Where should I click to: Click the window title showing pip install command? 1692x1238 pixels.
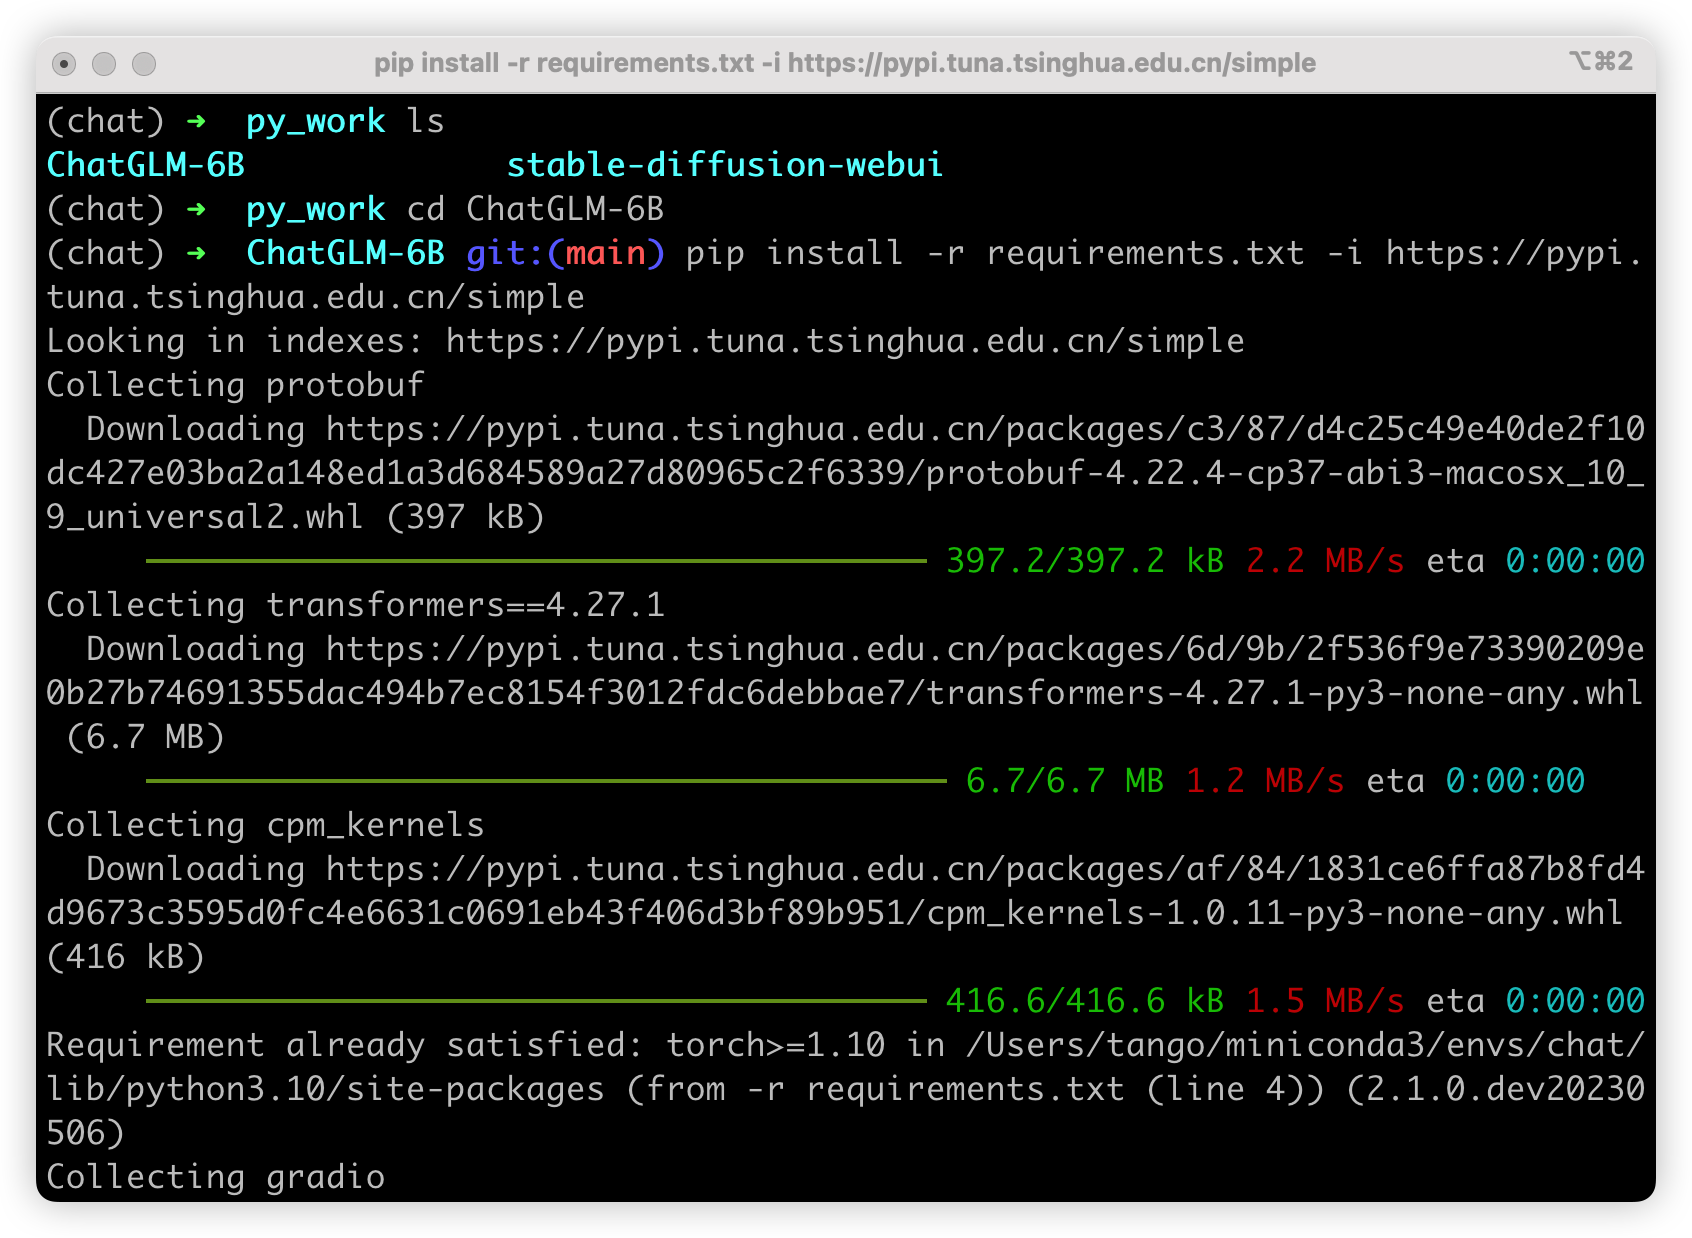(x=845, y=63)
